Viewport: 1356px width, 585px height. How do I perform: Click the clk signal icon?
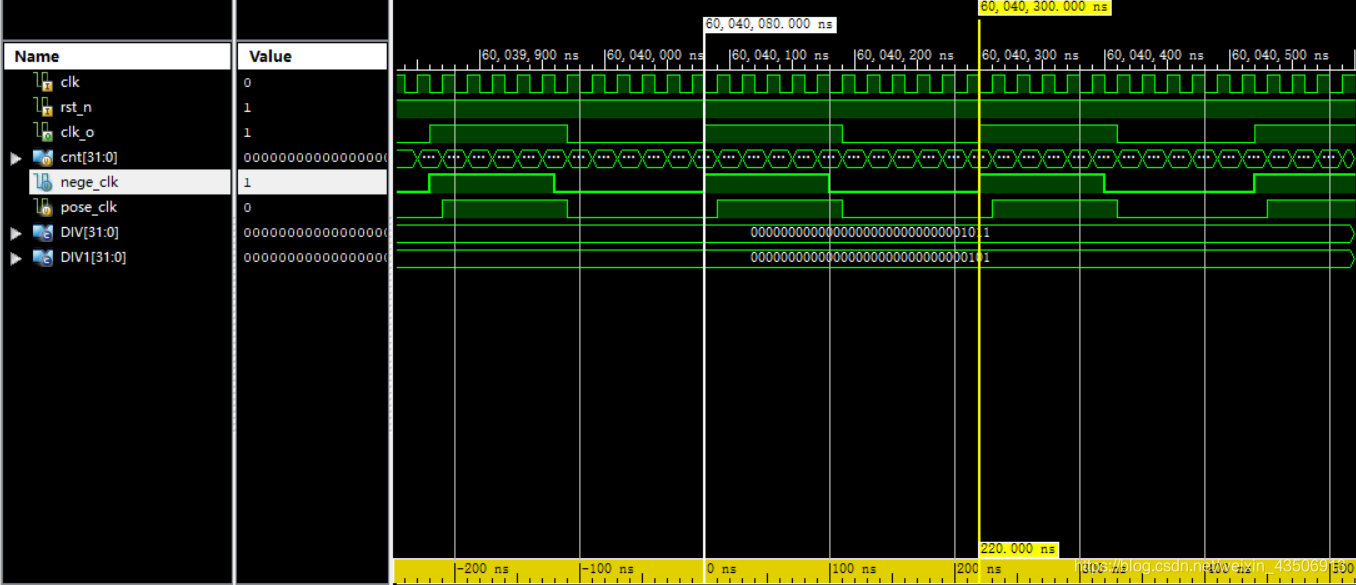pos(43,82)
